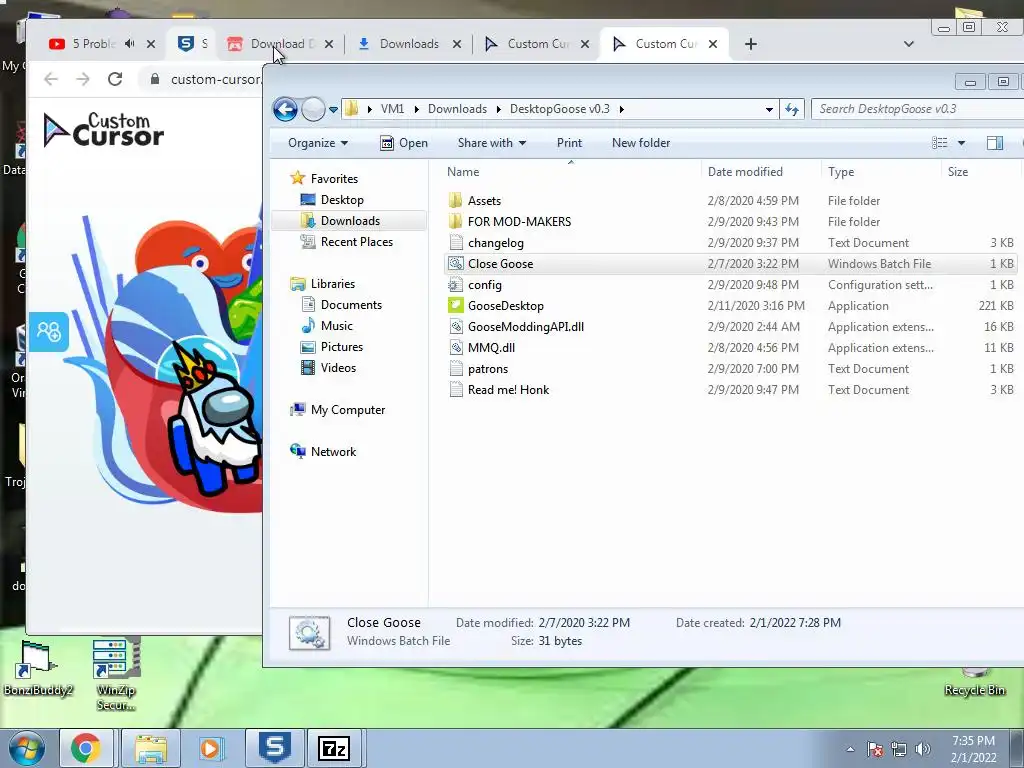Select the Read me! Honk file icon

456,389
